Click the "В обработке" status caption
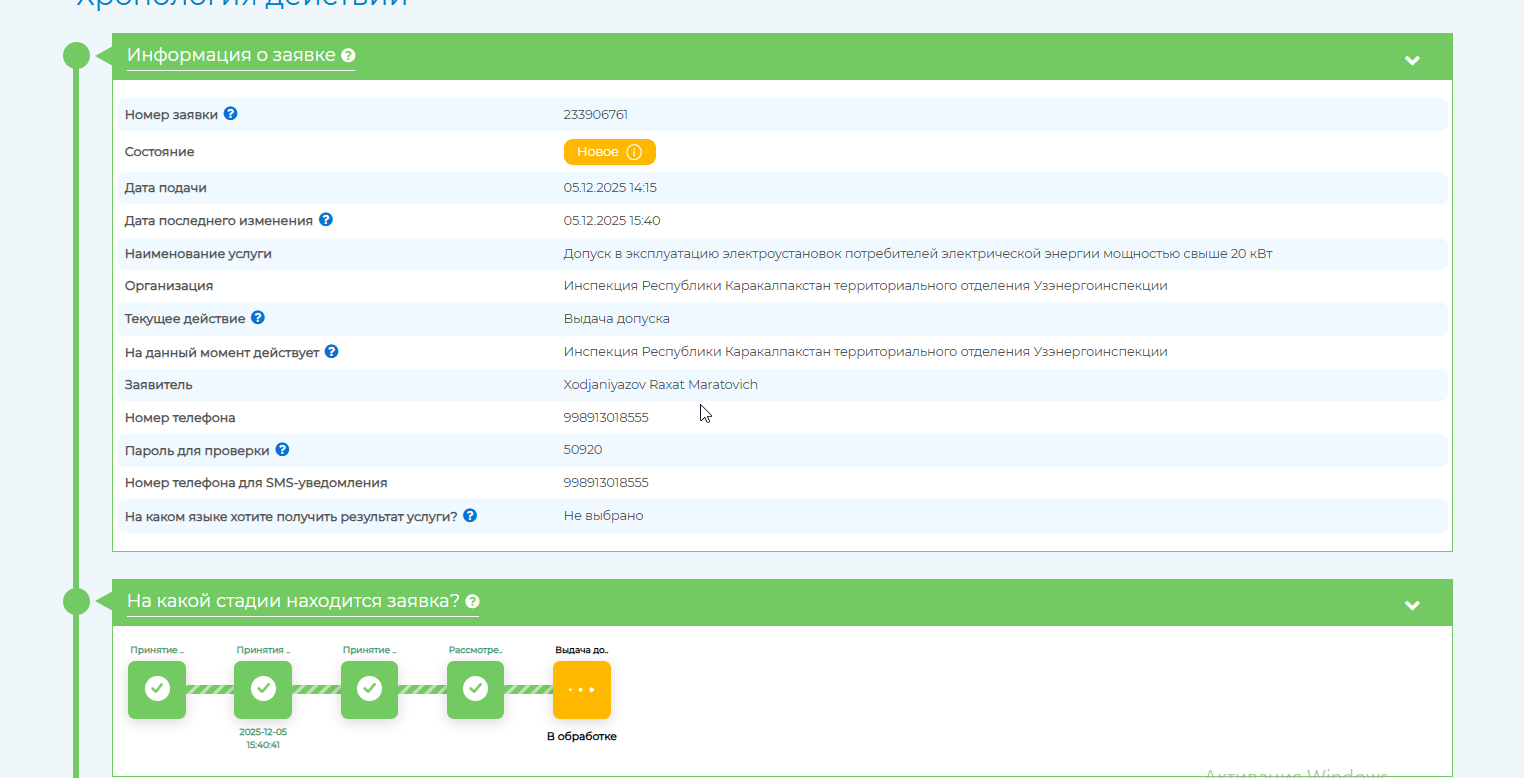The width and height of the screenshot is (1524, 778). click(582, 737)
